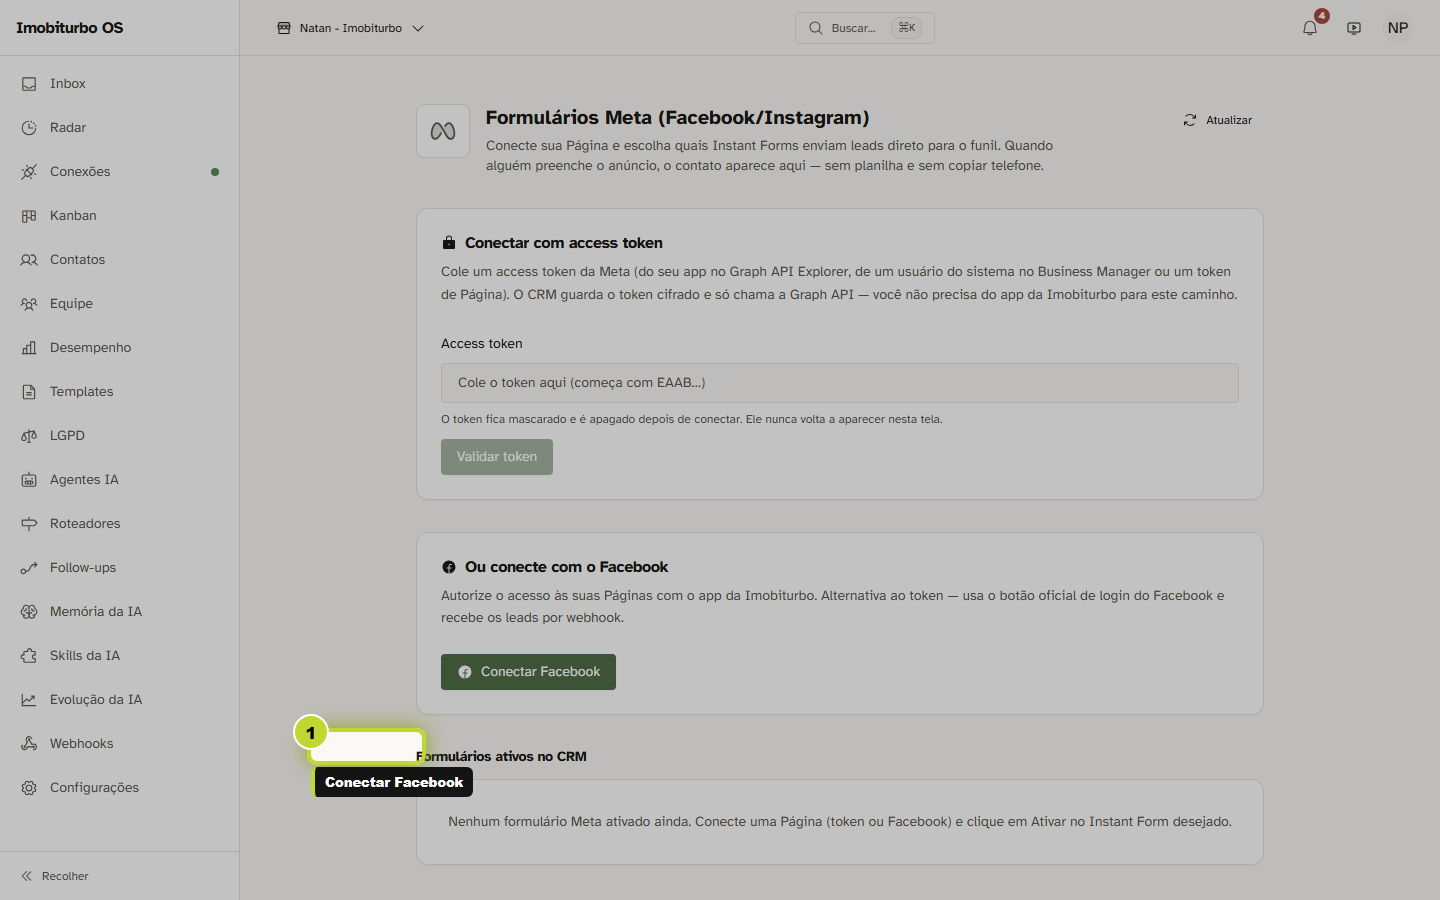Select the Kanban board icon
This screenshot has width=1440, height=900.
[x=29, y=216]
